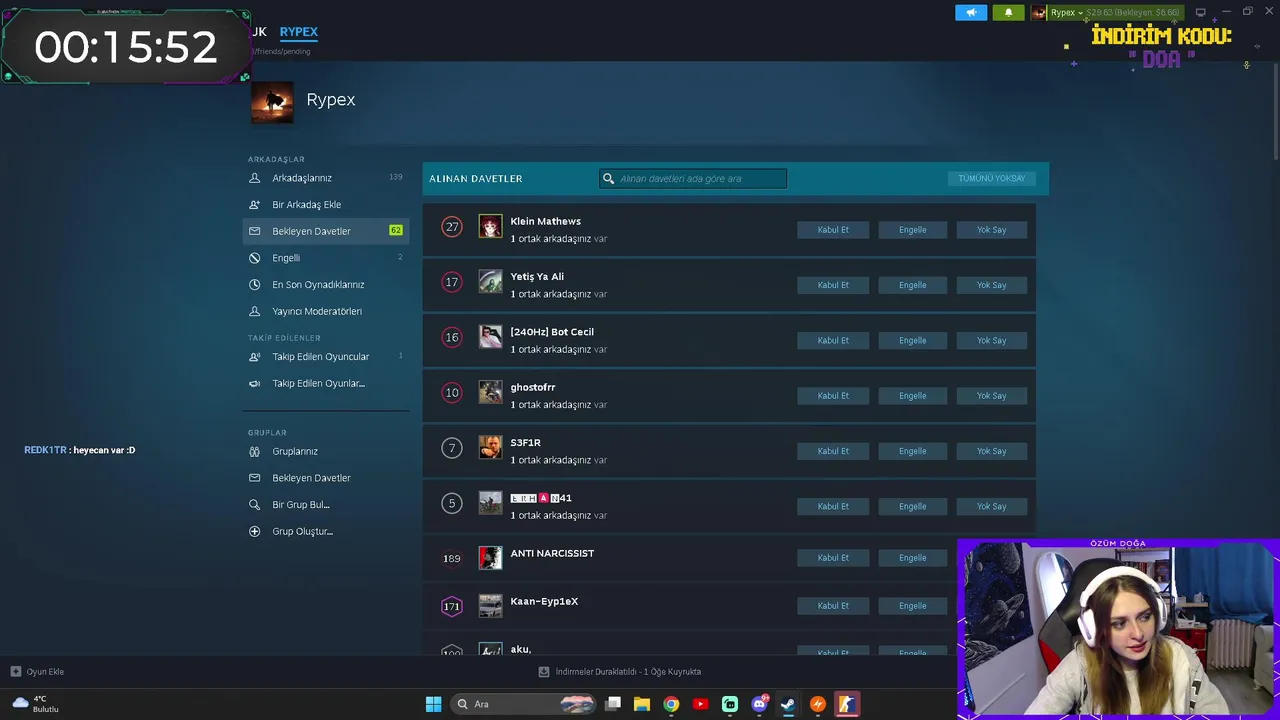Open S3F1R avatar thumbnail

(490, 448)
